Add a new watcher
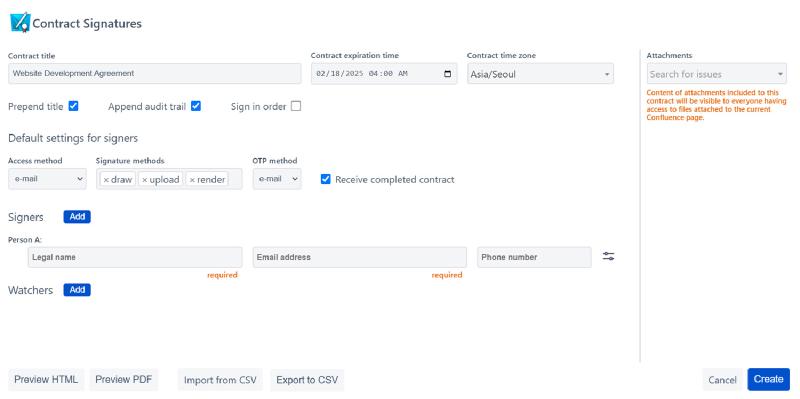Screen dimensions: 800x399 (77, 290)
